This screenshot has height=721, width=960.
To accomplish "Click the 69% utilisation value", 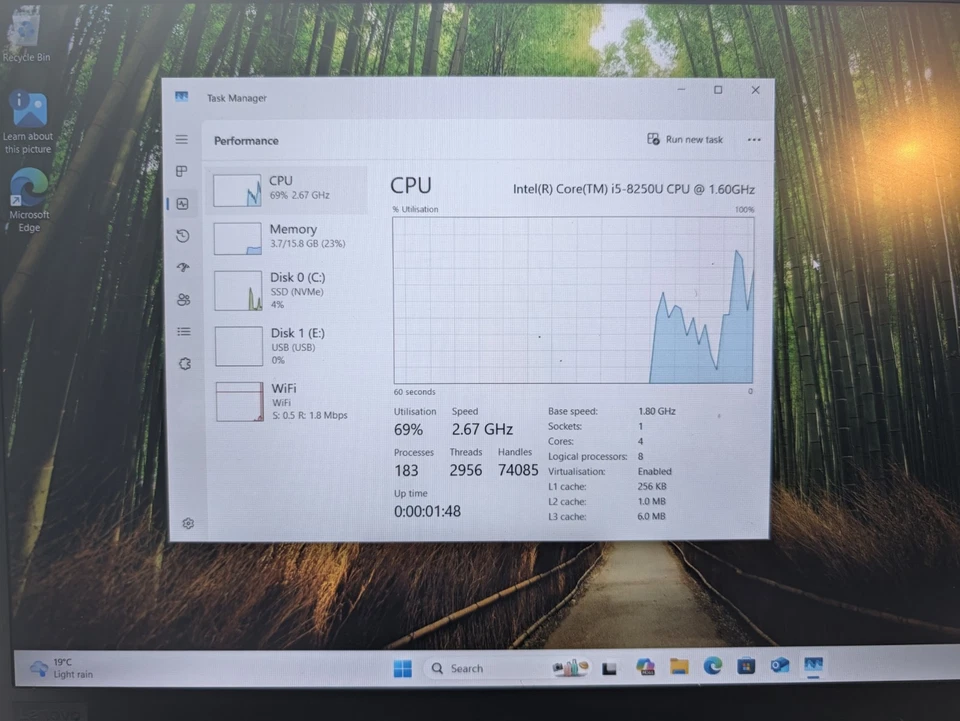I will [x=408, y=430].
